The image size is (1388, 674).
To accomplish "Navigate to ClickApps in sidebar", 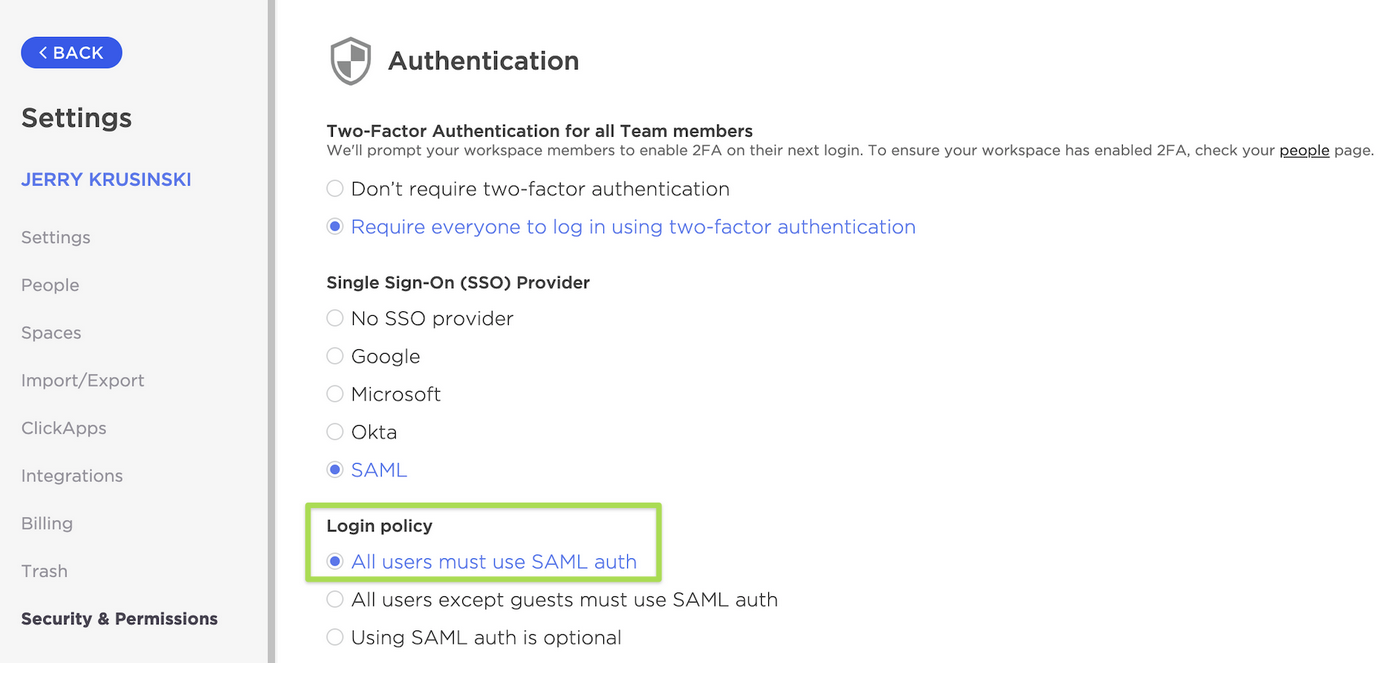I will click(64, 428).
